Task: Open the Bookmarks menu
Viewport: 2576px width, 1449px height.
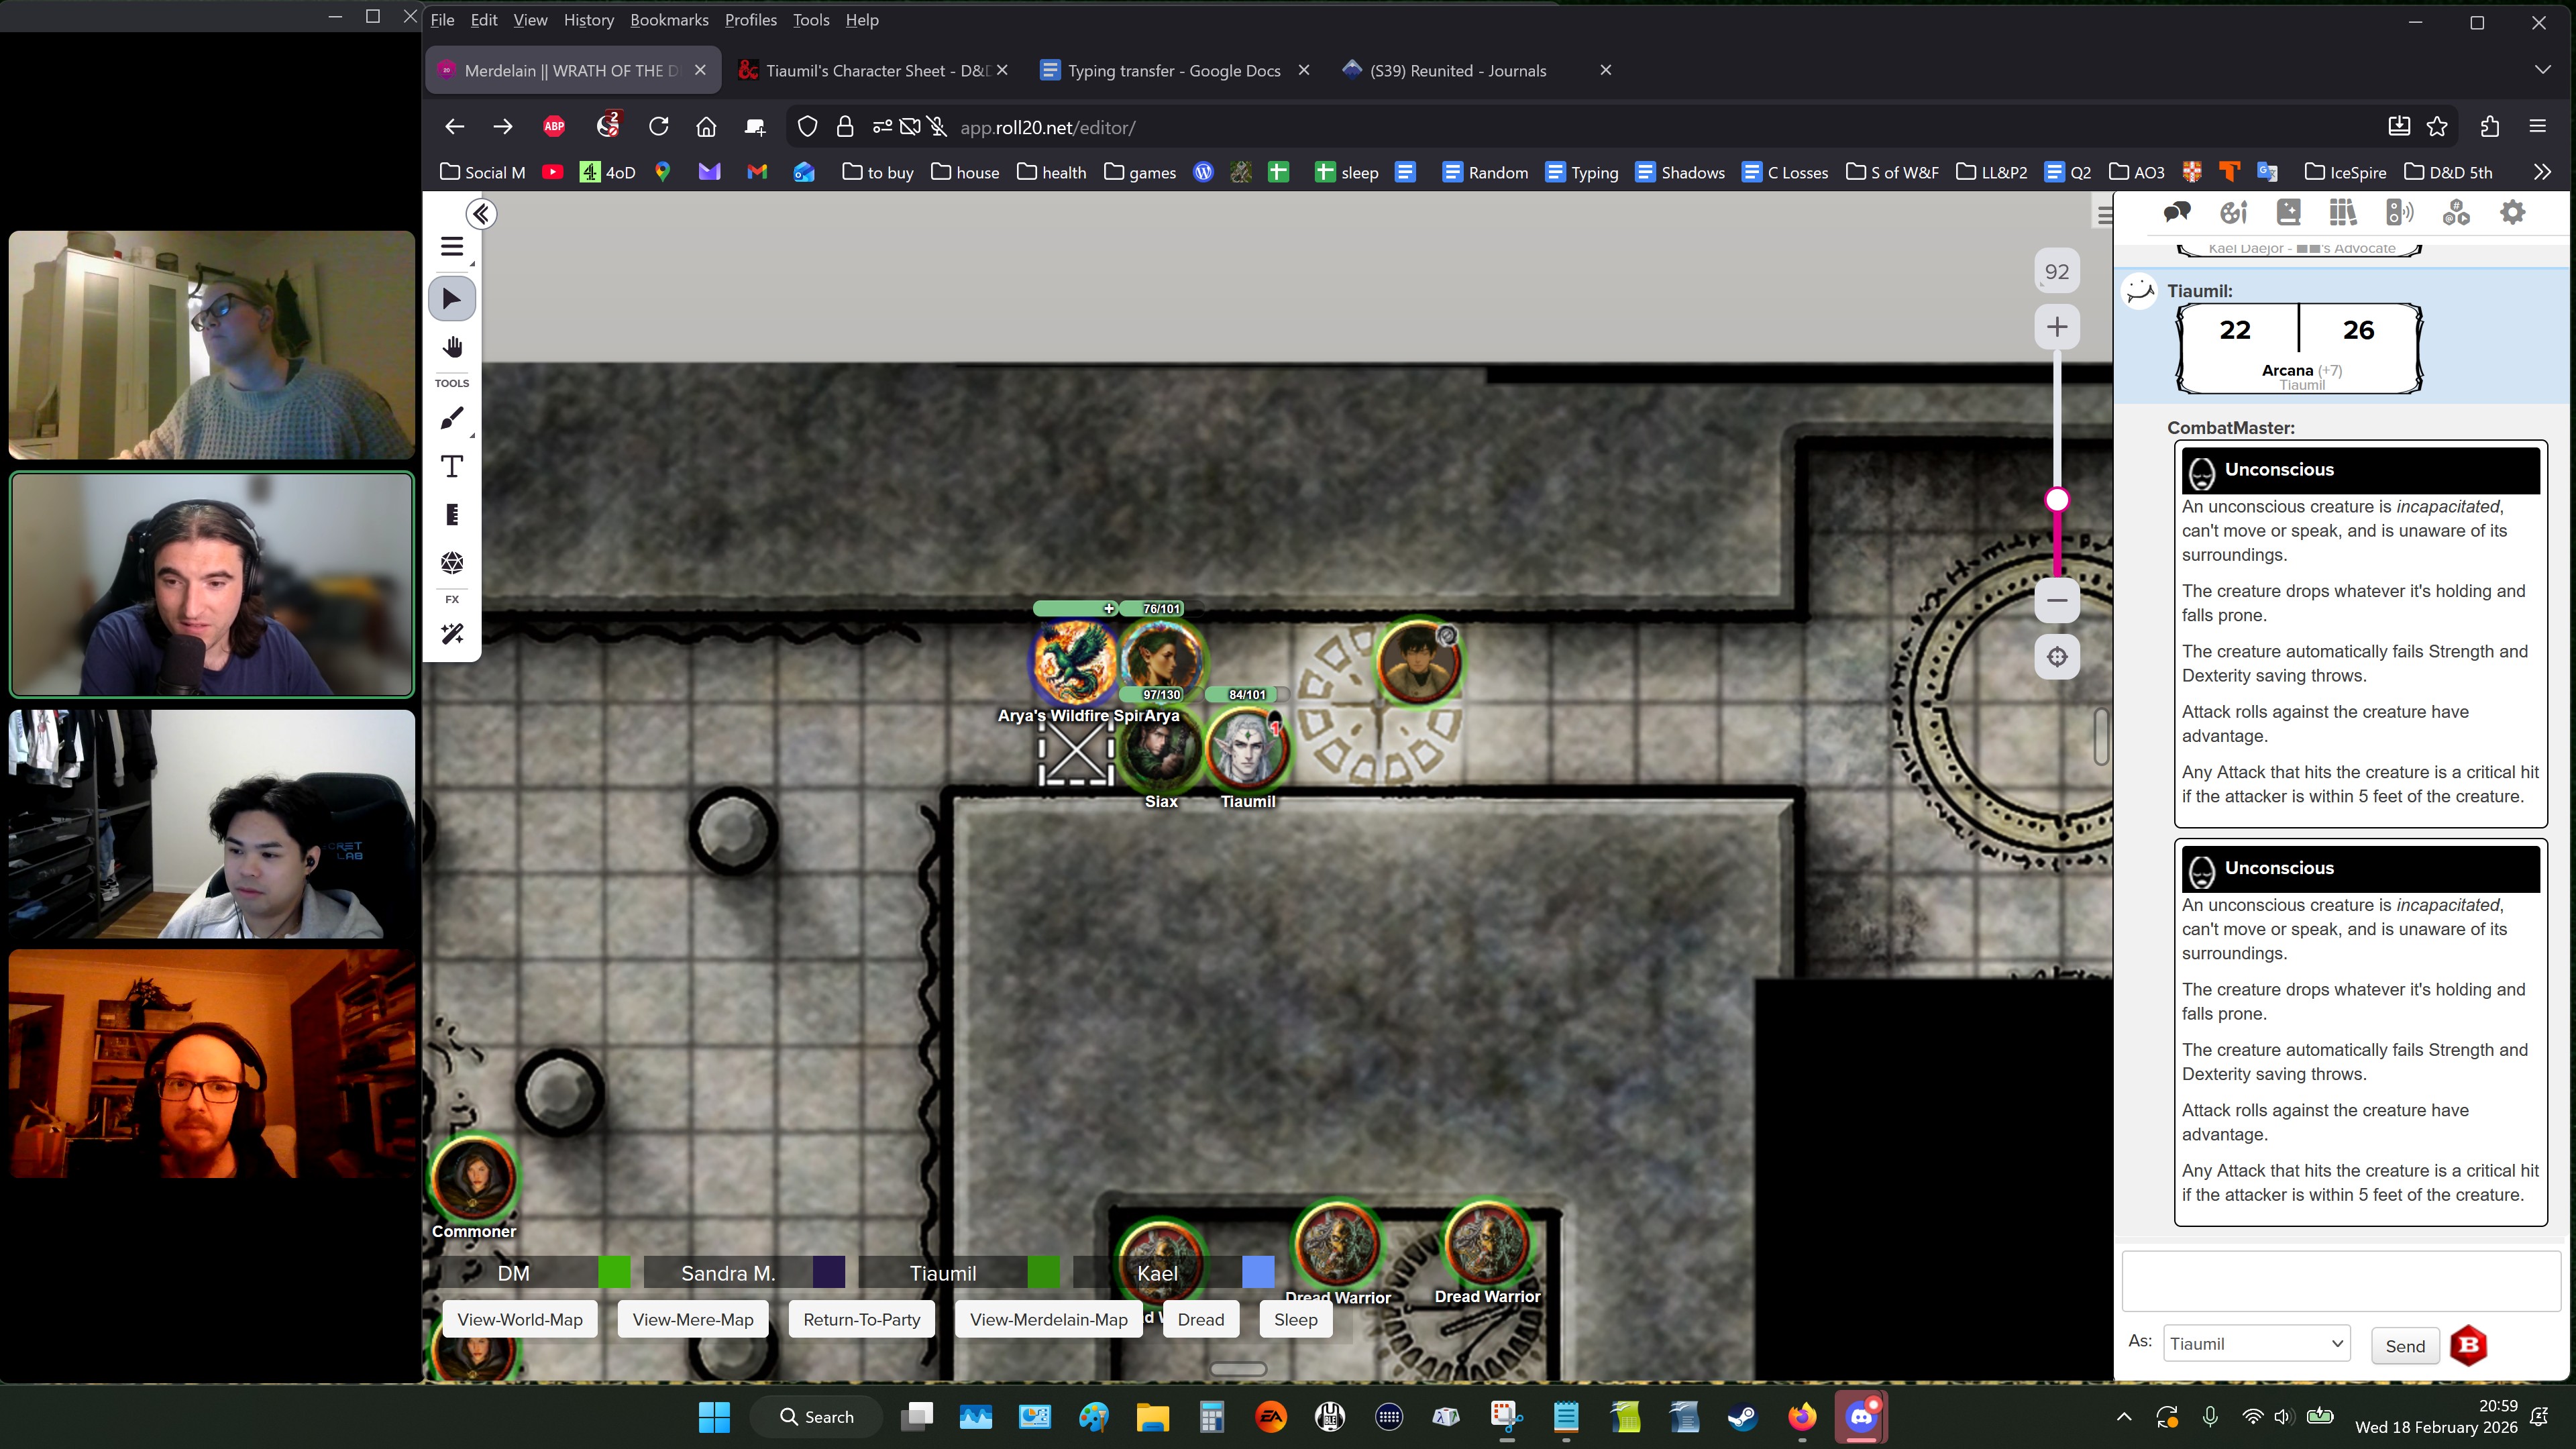Action: pos(669,20)
